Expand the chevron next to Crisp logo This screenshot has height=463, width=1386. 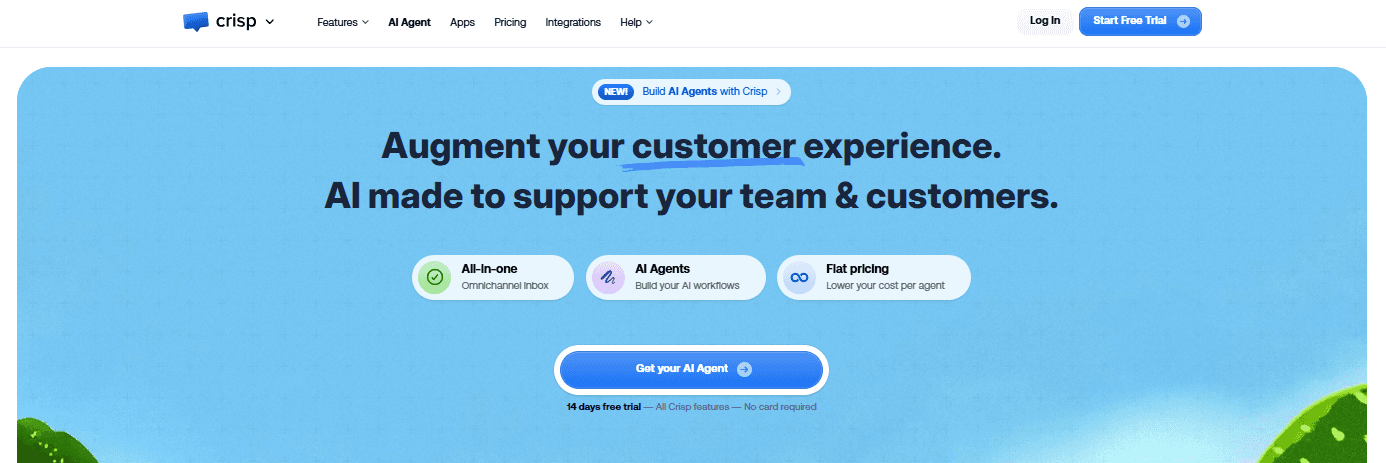[x=270, y=22]
